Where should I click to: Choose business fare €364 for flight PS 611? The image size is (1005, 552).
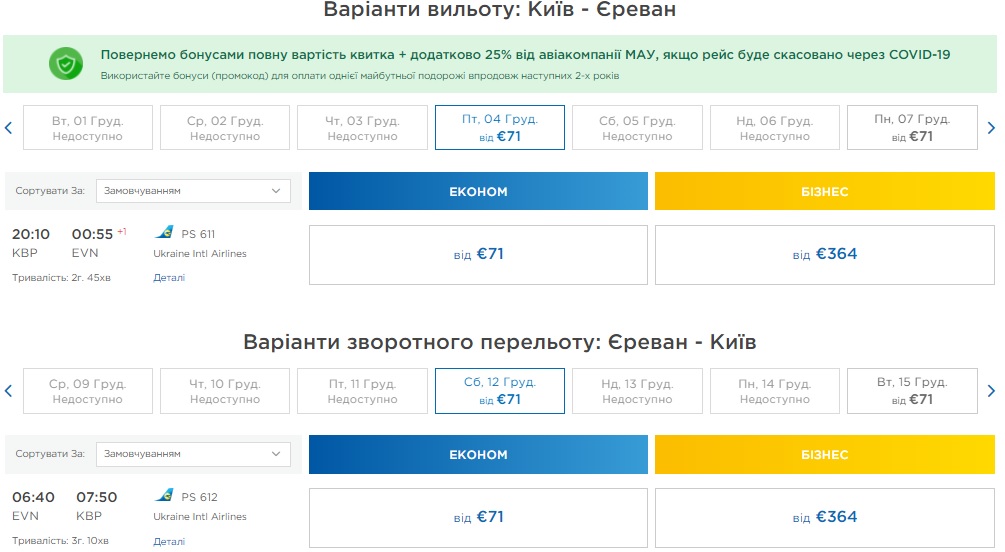825,254
